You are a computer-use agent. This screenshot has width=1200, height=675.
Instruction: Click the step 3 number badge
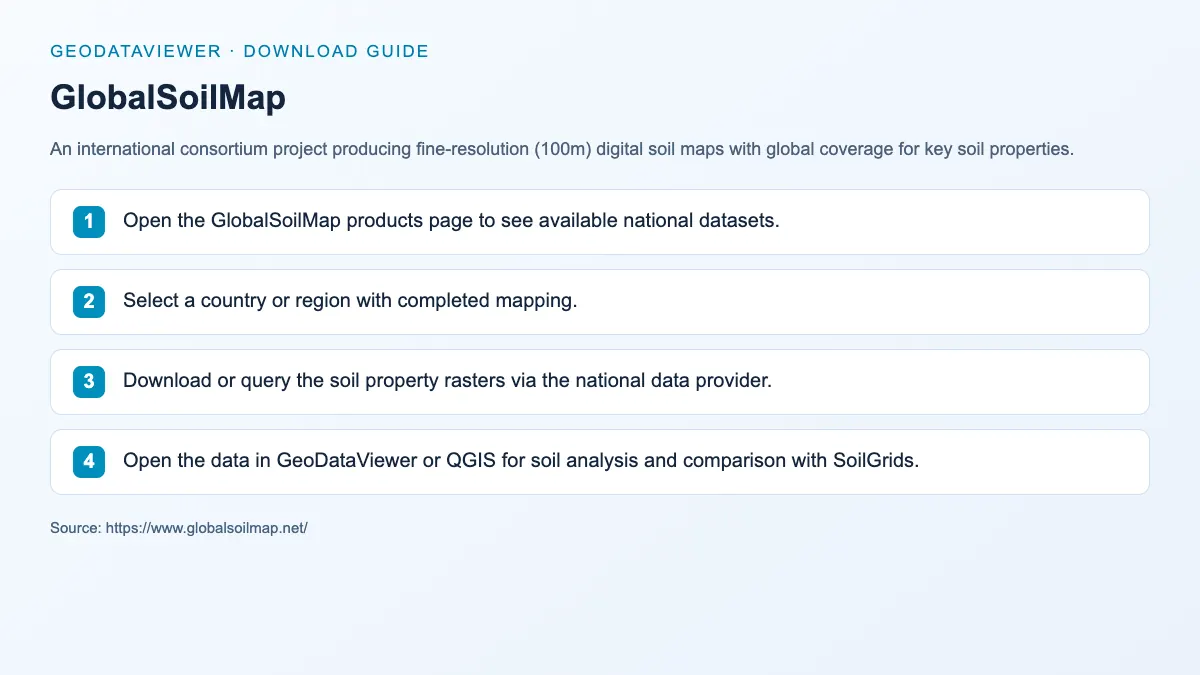tap(89, 382)
